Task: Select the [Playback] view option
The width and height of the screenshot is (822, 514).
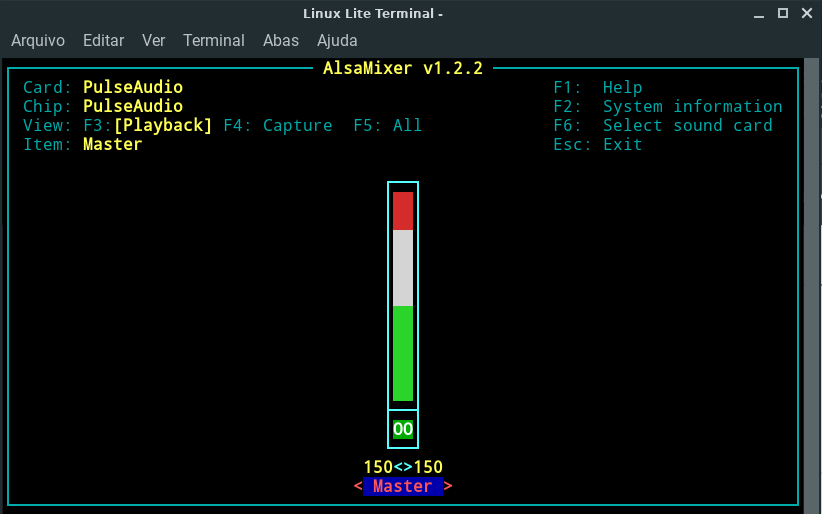Action: (163, 125)
